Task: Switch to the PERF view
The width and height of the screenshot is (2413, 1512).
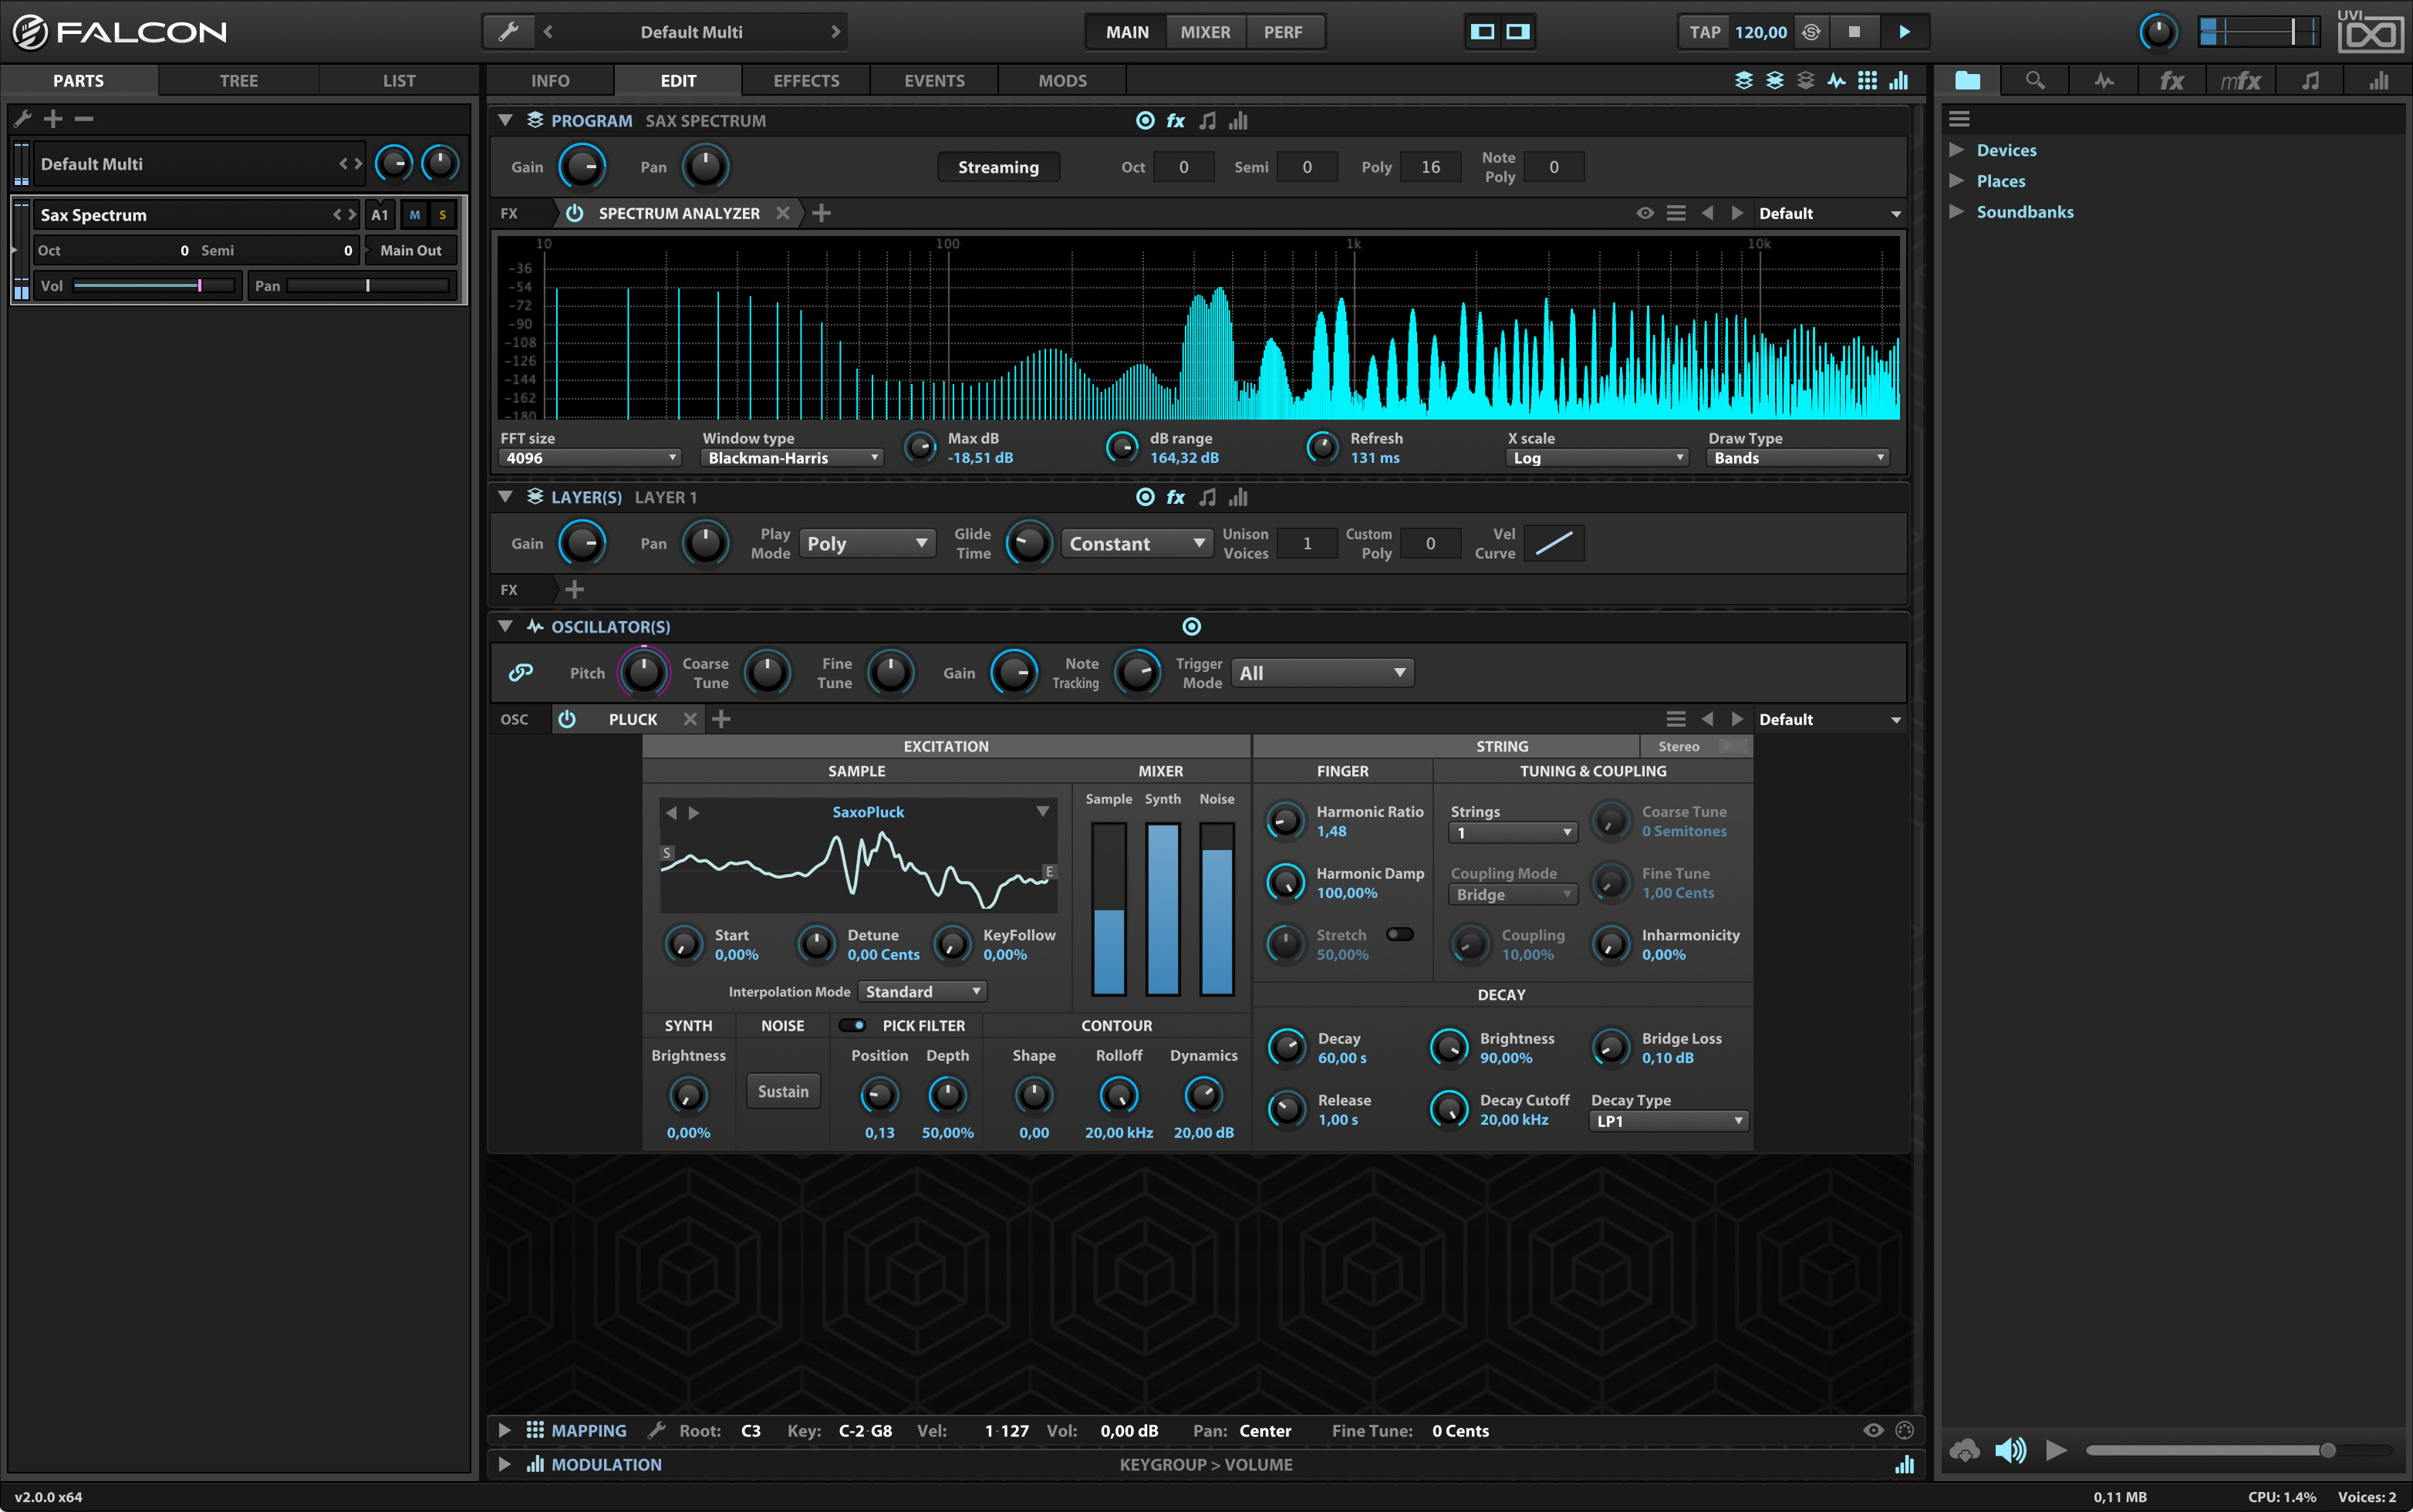Action: point(1283,32)
